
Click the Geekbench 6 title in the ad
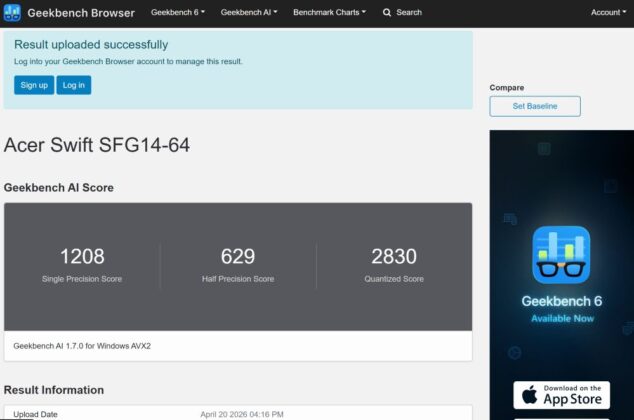[x=562, y=301]
